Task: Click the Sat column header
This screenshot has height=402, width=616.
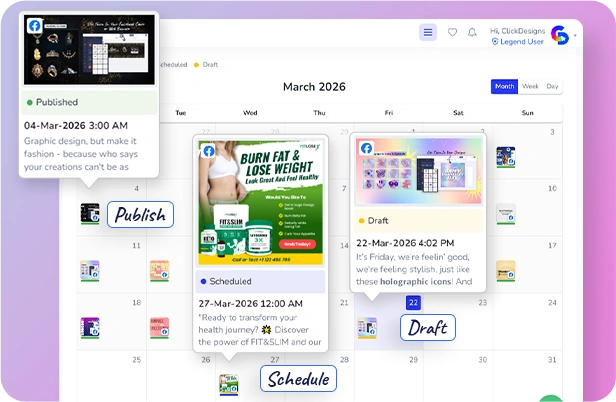Action: (458, 113)
